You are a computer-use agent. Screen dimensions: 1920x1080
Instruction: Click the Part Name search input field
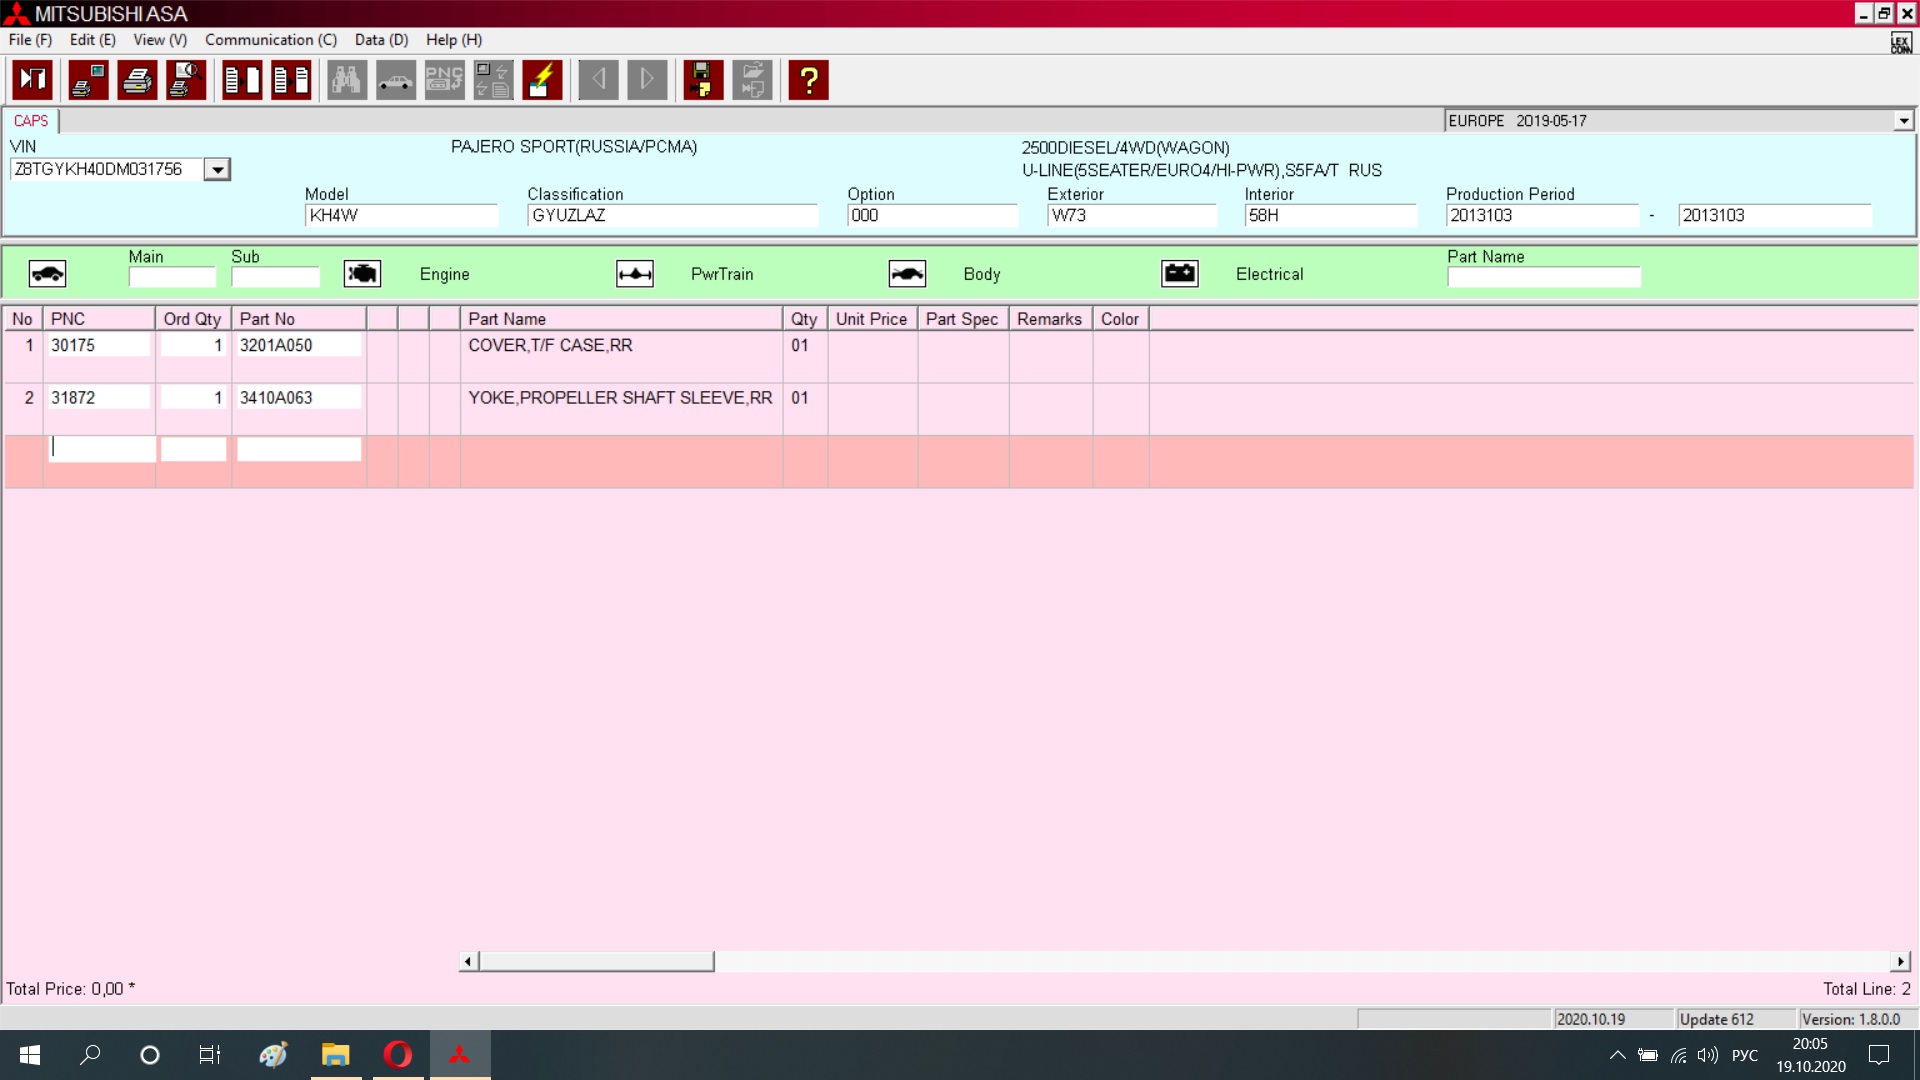click(x=1543, y=277)
